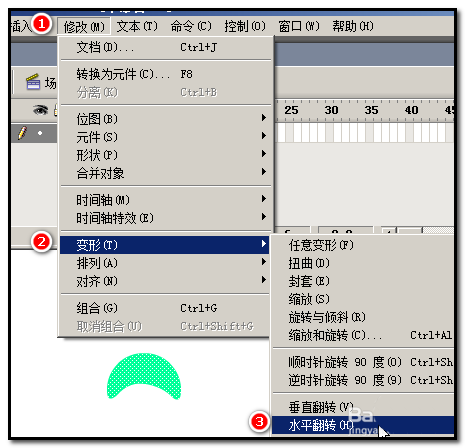
Task: Click frame 30 on timeline ruler
Action: [x=331, y=110]
